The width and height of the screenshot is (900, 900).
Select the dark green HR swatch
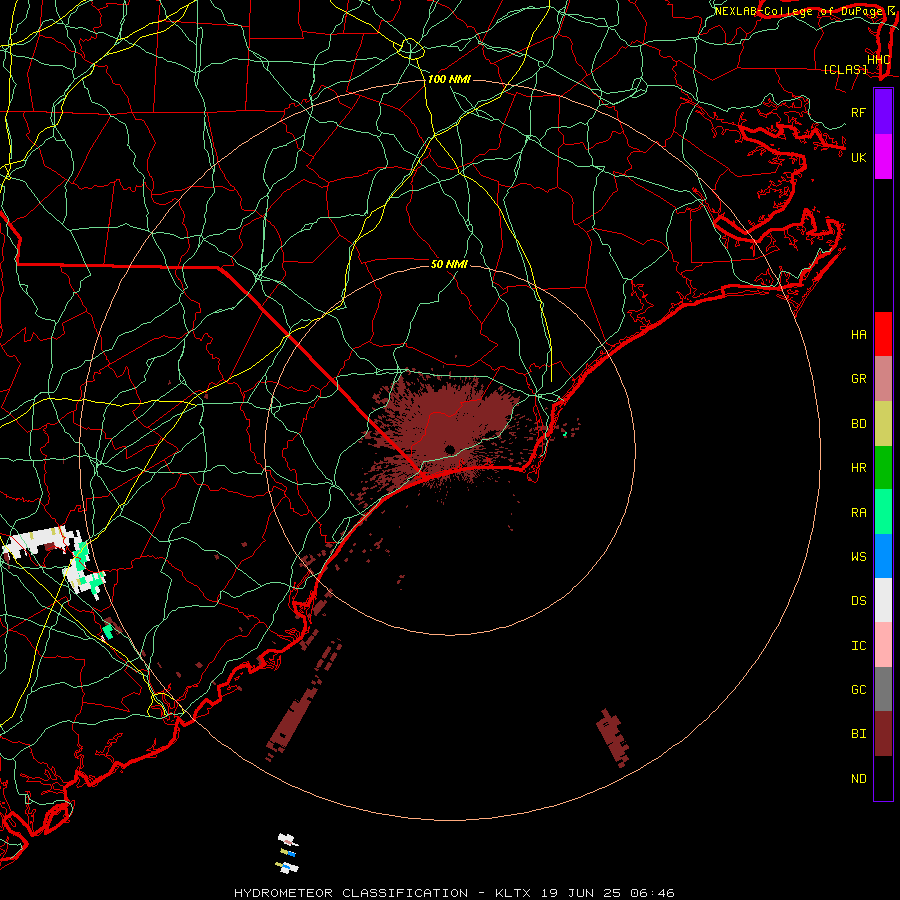[x=883, y=467]
